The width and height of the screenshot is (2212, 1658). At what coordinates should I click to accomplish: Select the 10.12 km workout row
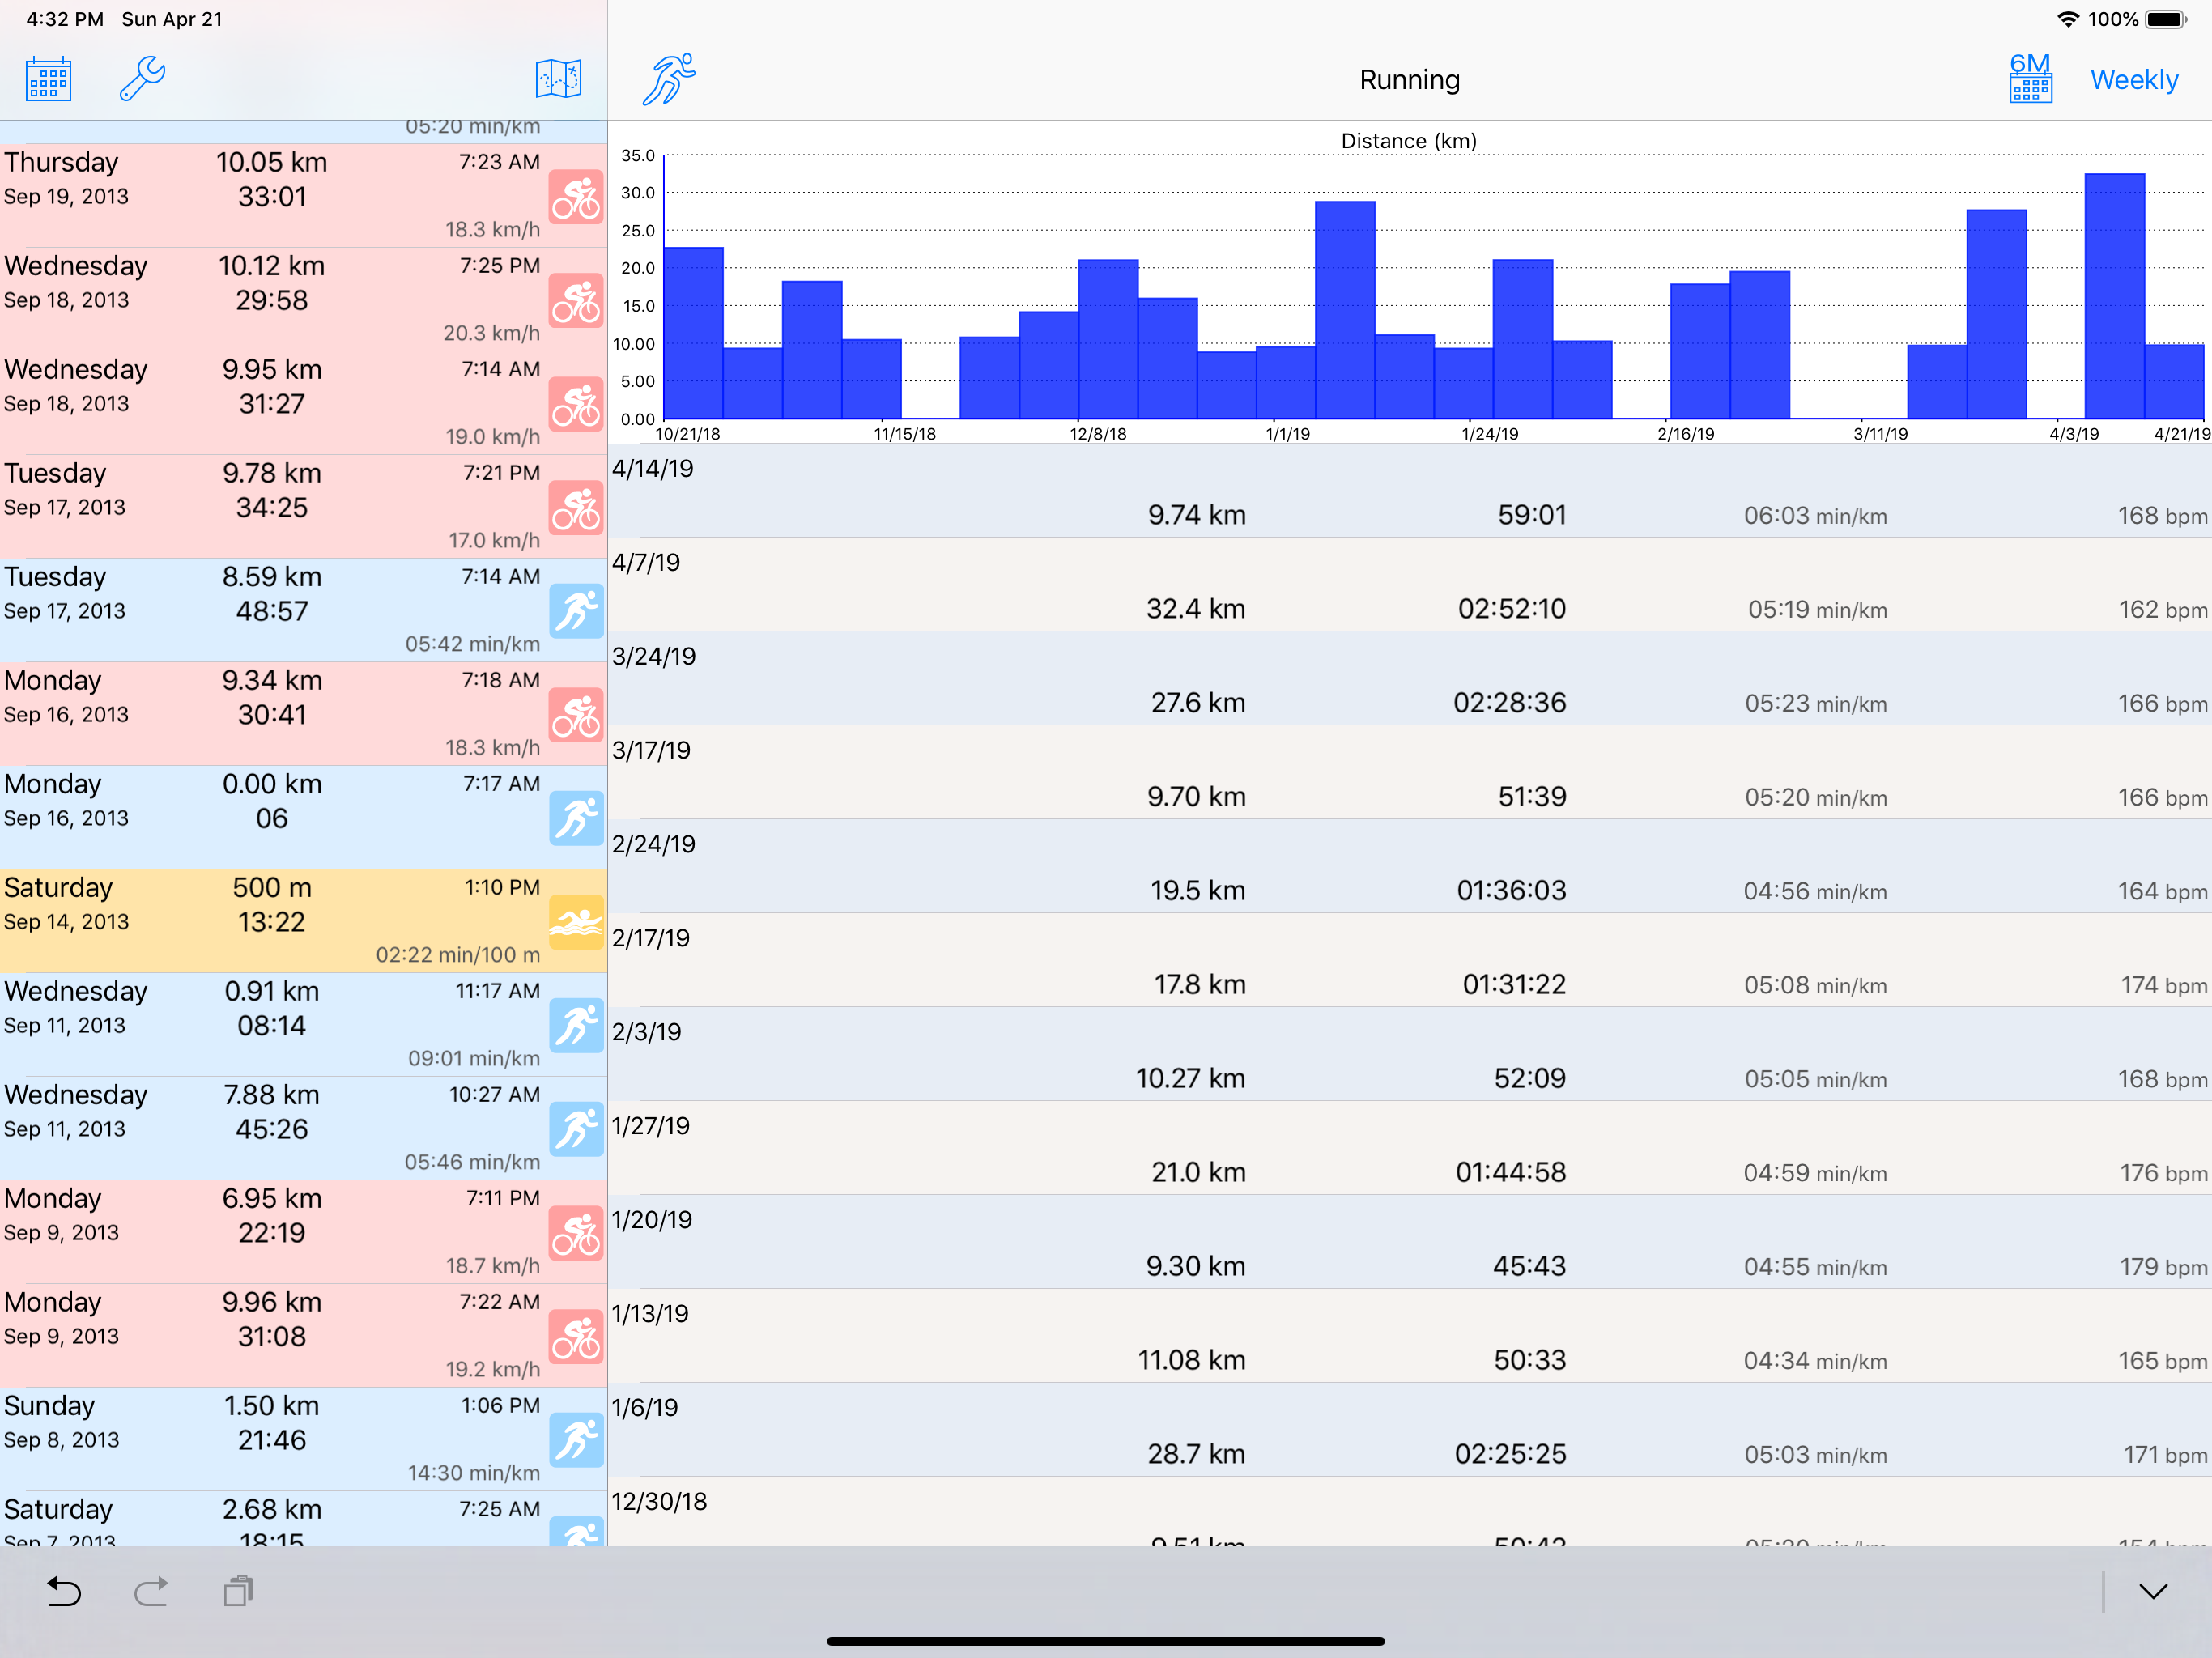click(x=303, y=299)
